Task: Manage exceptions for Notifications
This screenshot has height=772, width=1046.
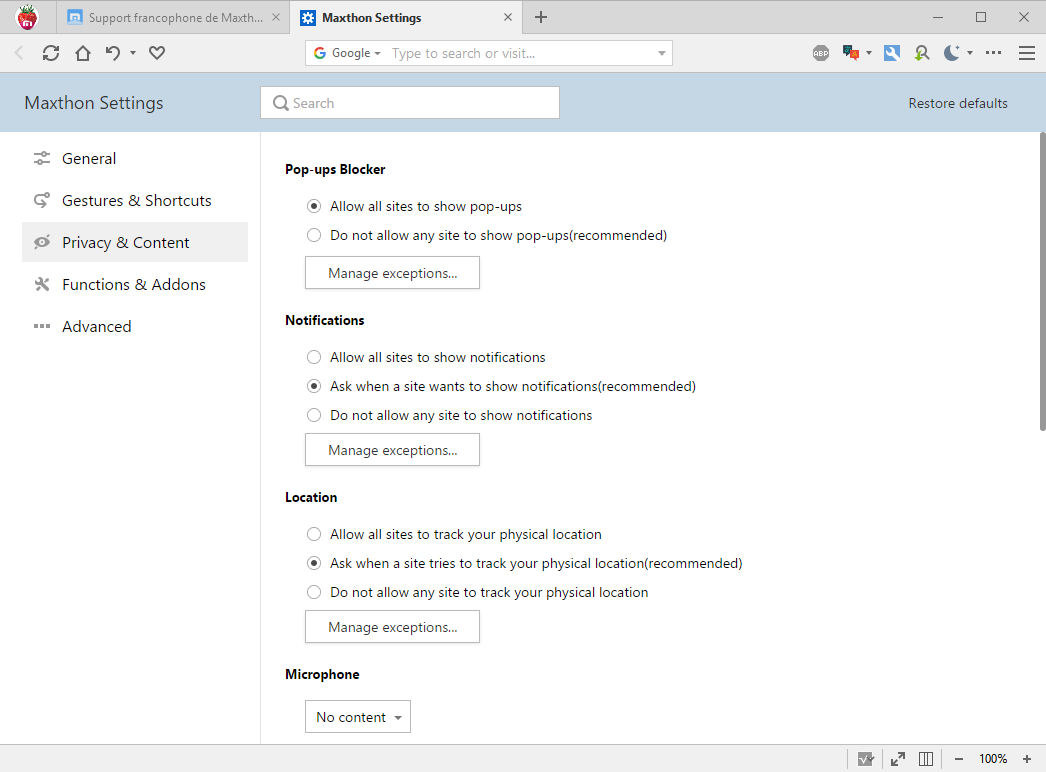Action: point(392,450)
